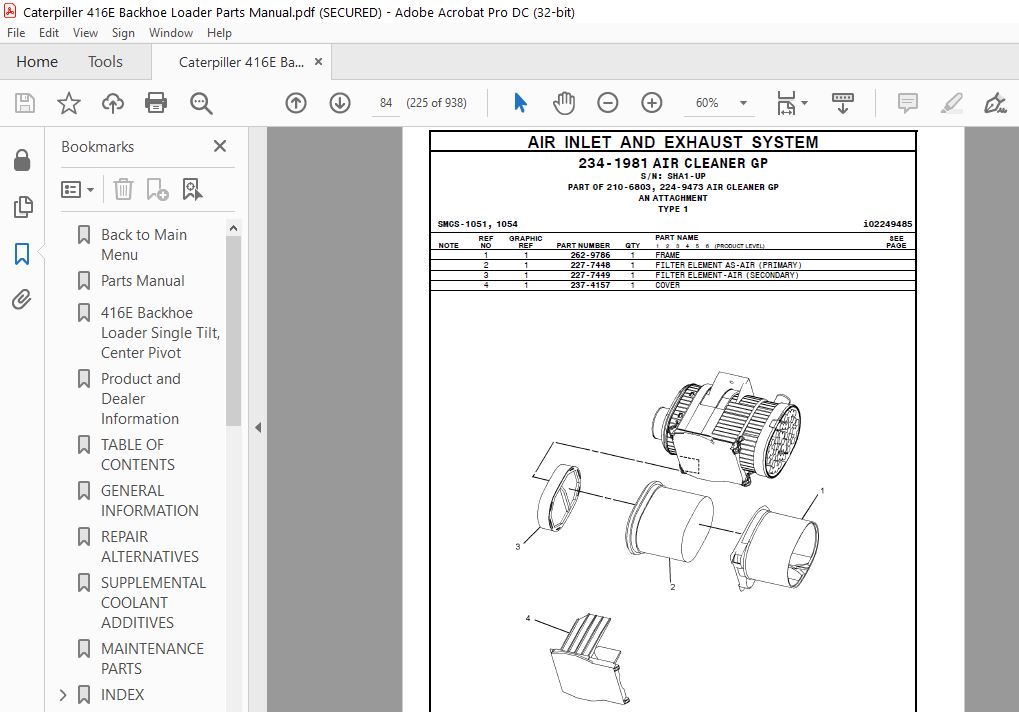Viewport: 1019px width, 712px height.
Task: Open the Attachments paperclip panel
Action: point(22,299)
